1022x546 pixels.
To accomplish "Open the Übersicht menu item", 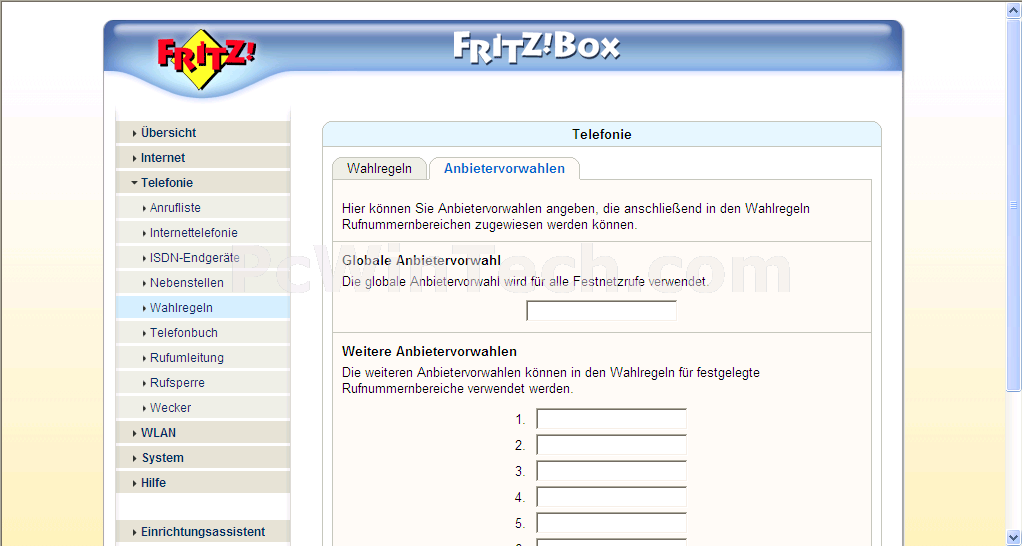I will pyautogui.click(x=203, y=132).
